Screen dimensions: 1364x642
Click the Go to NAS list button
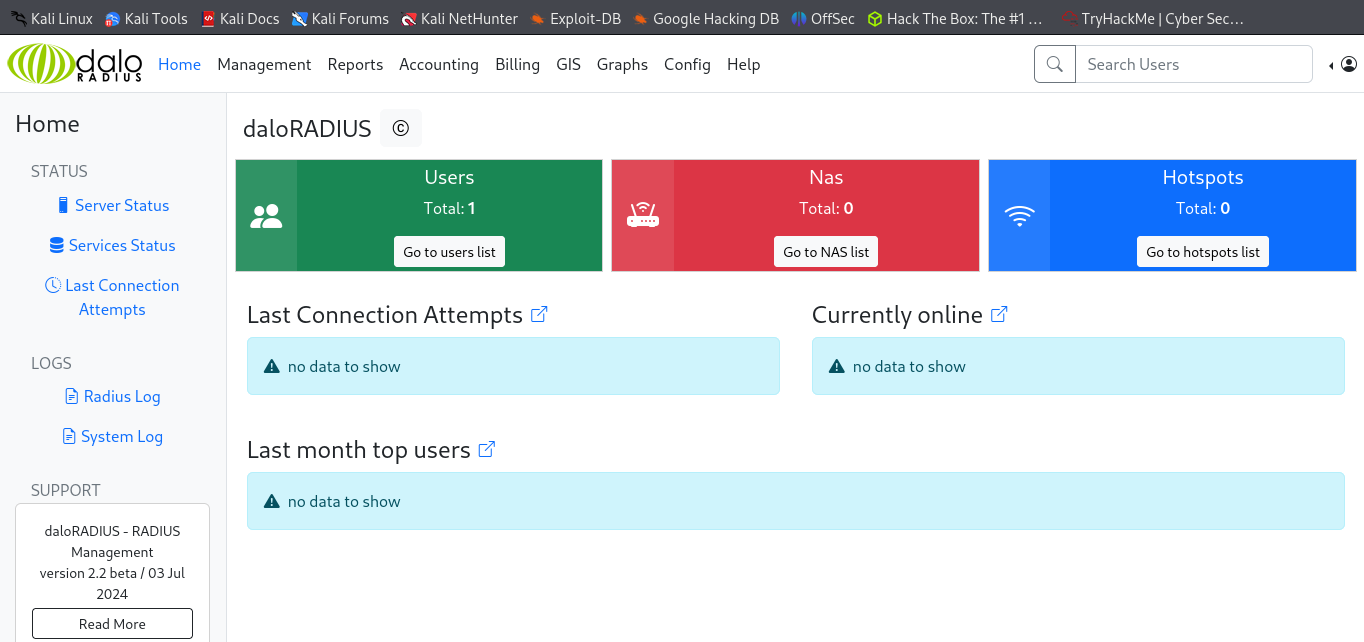tap(825, 251)
